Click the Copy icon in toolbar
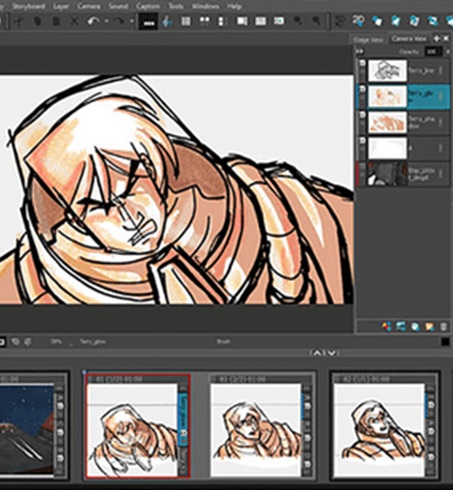The height and width of the screenshot is (490, 453). (37, 22)
